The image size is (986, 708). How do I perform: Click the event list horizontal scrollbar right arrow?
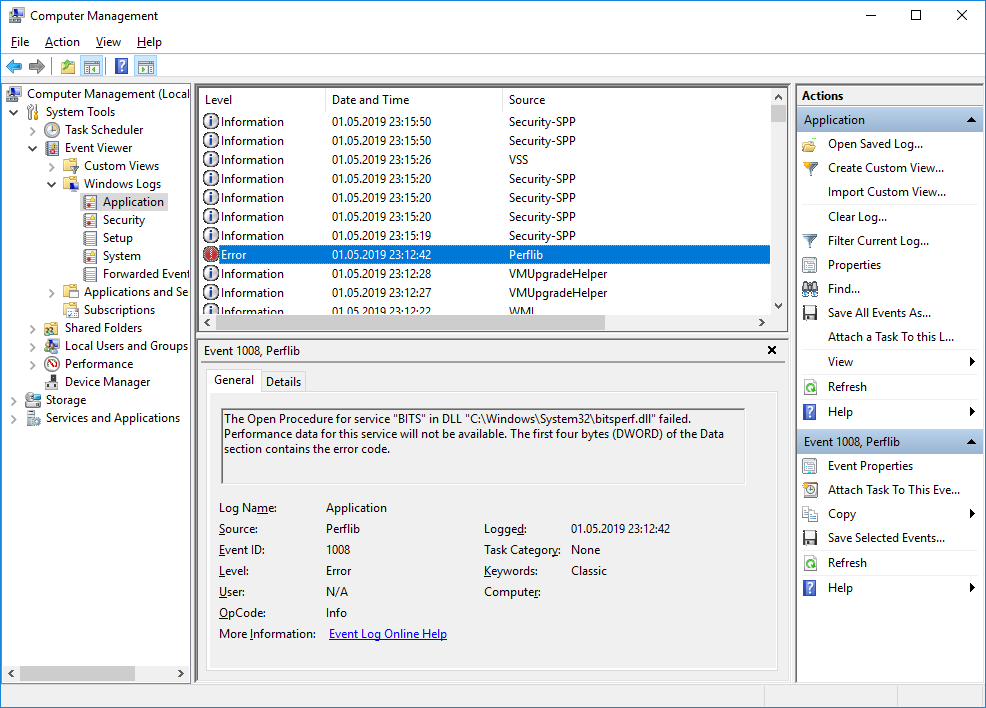point(762,323)
